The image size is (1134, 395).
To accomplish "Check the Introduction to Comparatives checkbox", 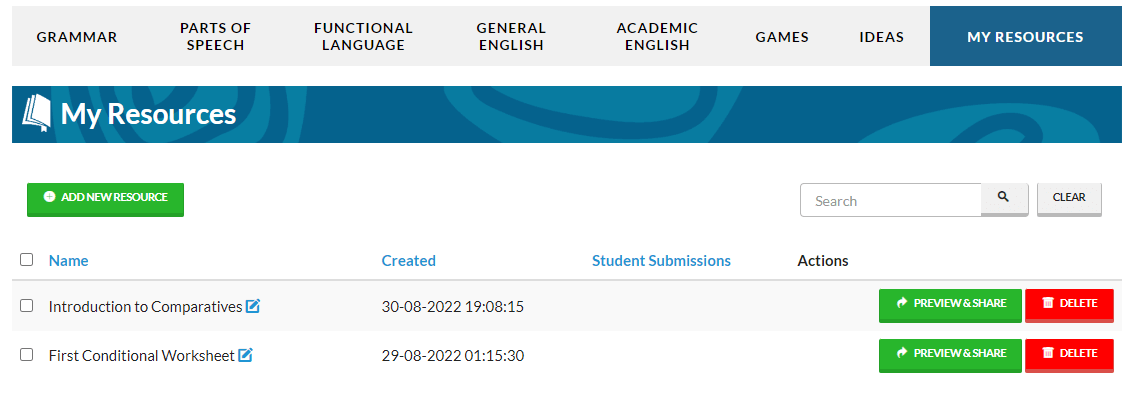I will pos(27,305).
